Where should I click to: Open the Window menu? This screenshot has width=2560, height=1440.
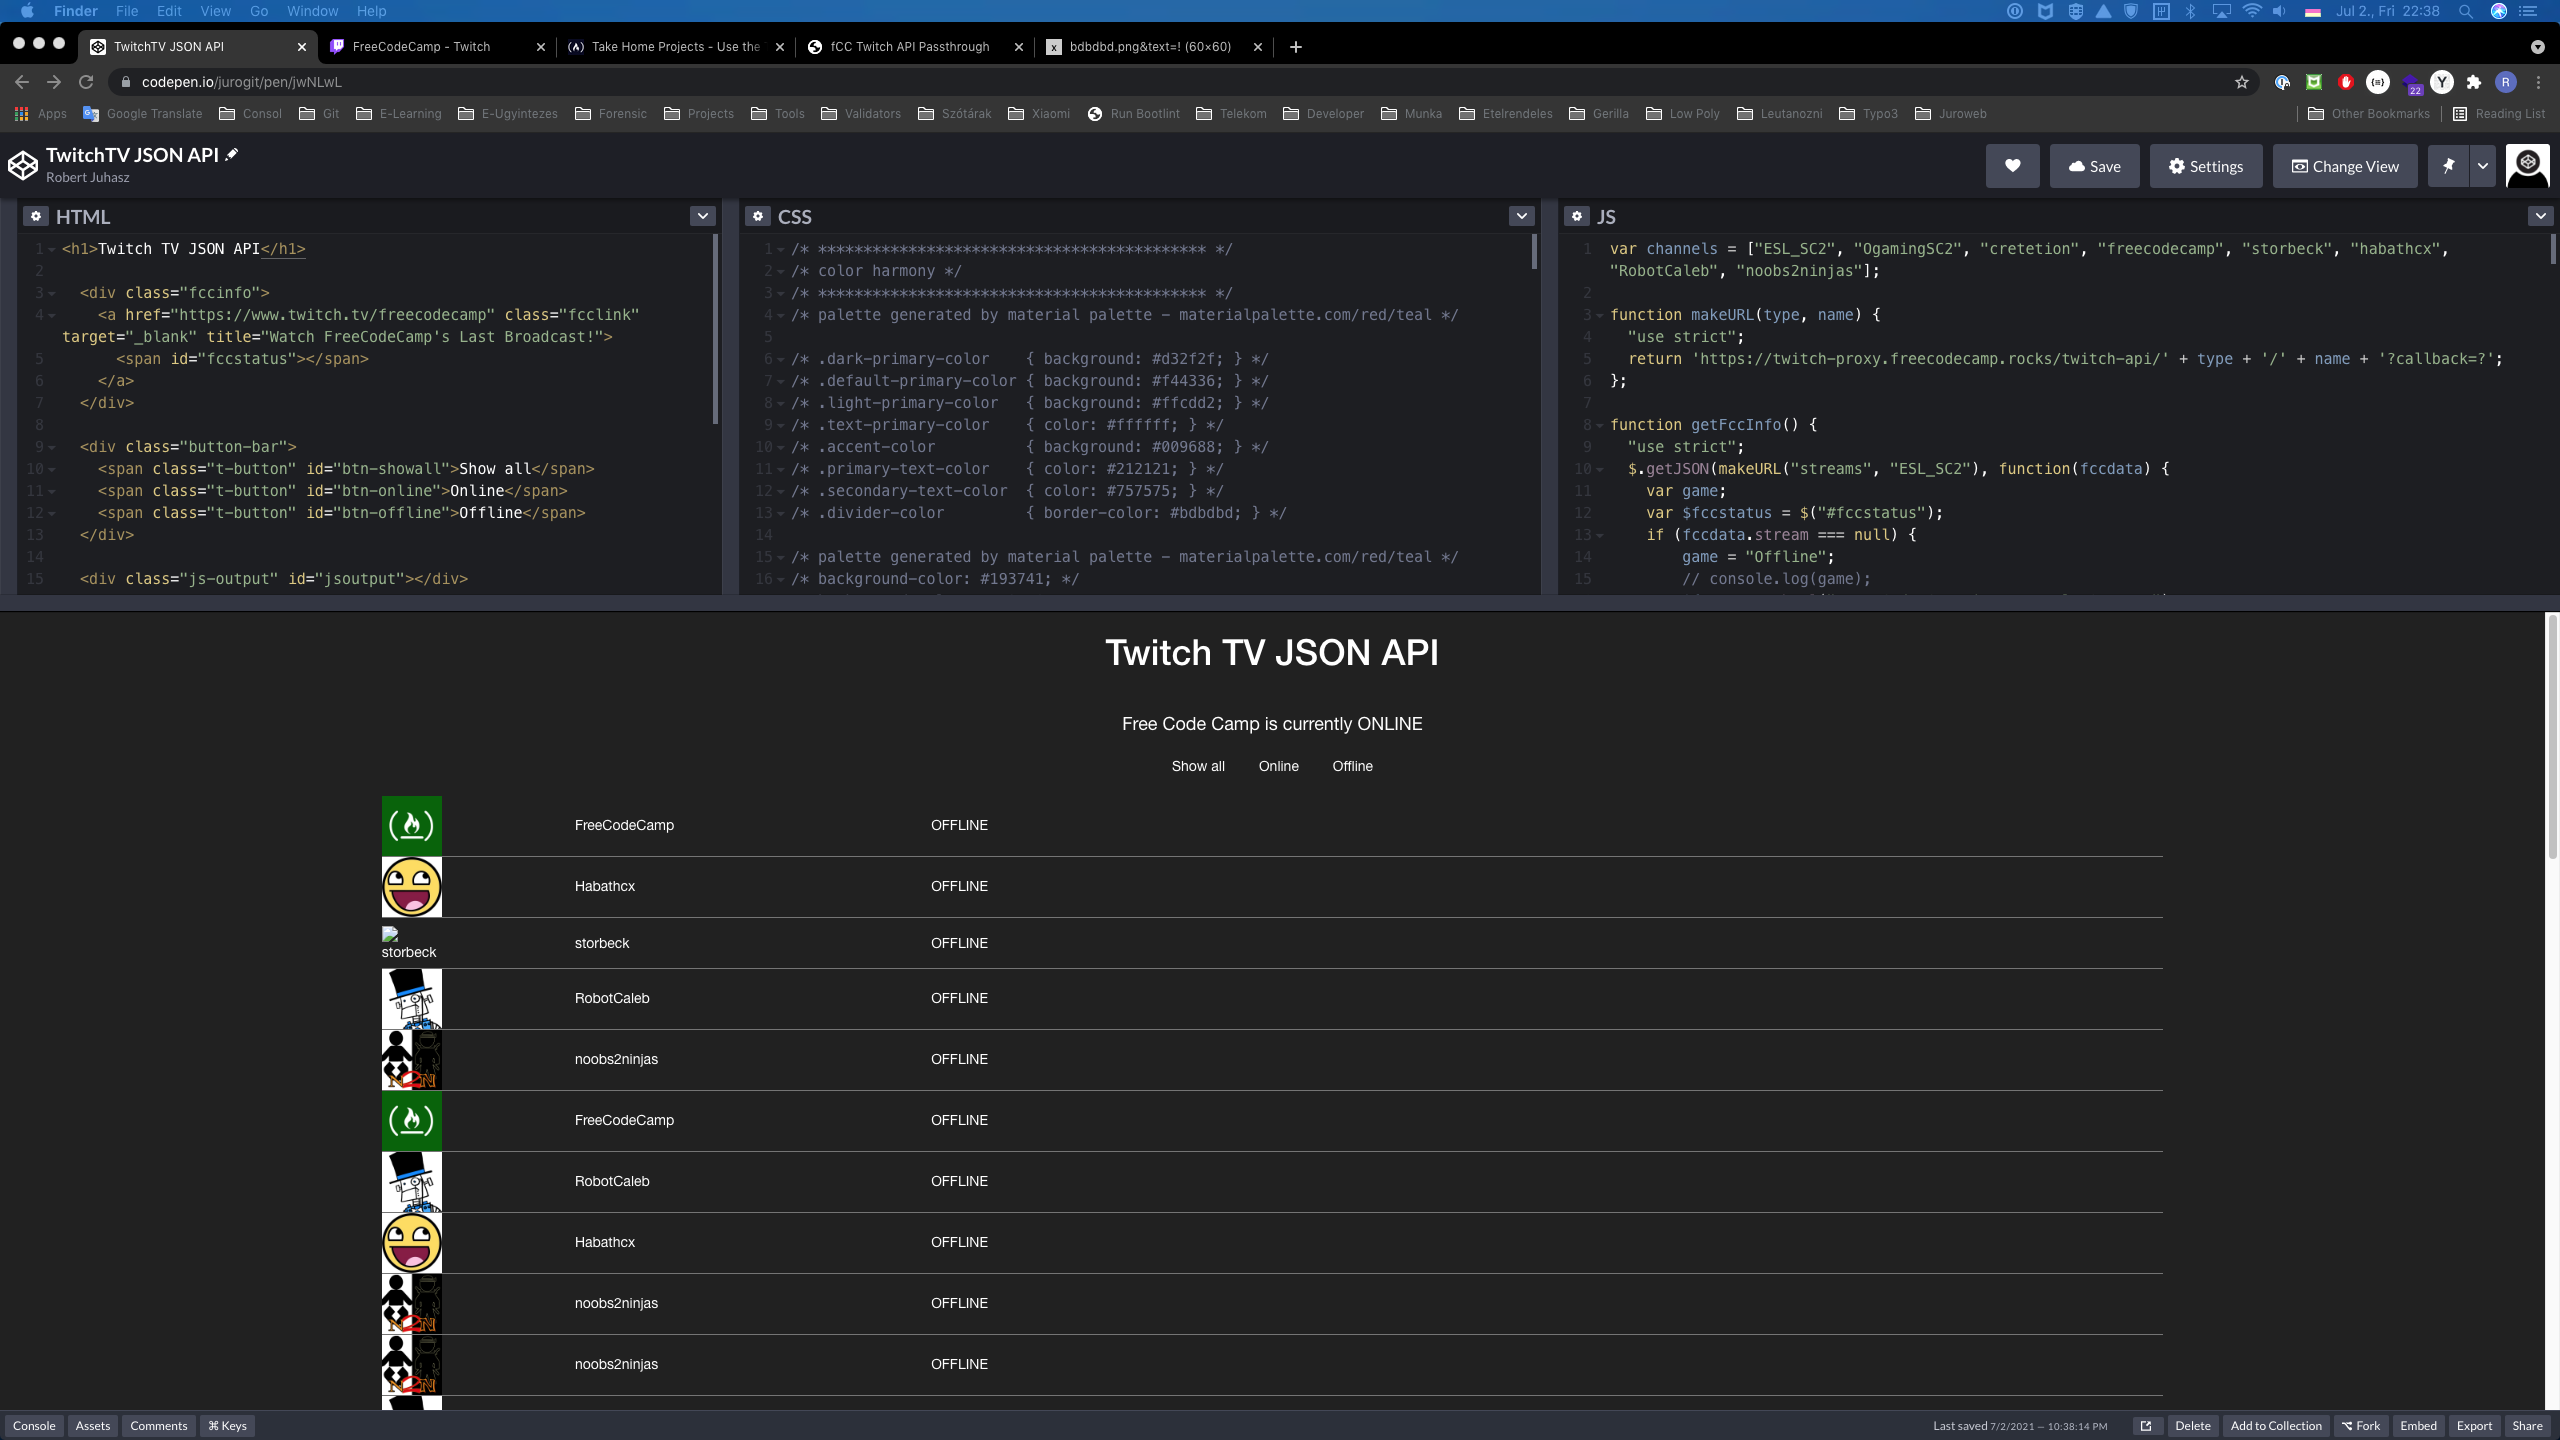[x=312, y=11]
